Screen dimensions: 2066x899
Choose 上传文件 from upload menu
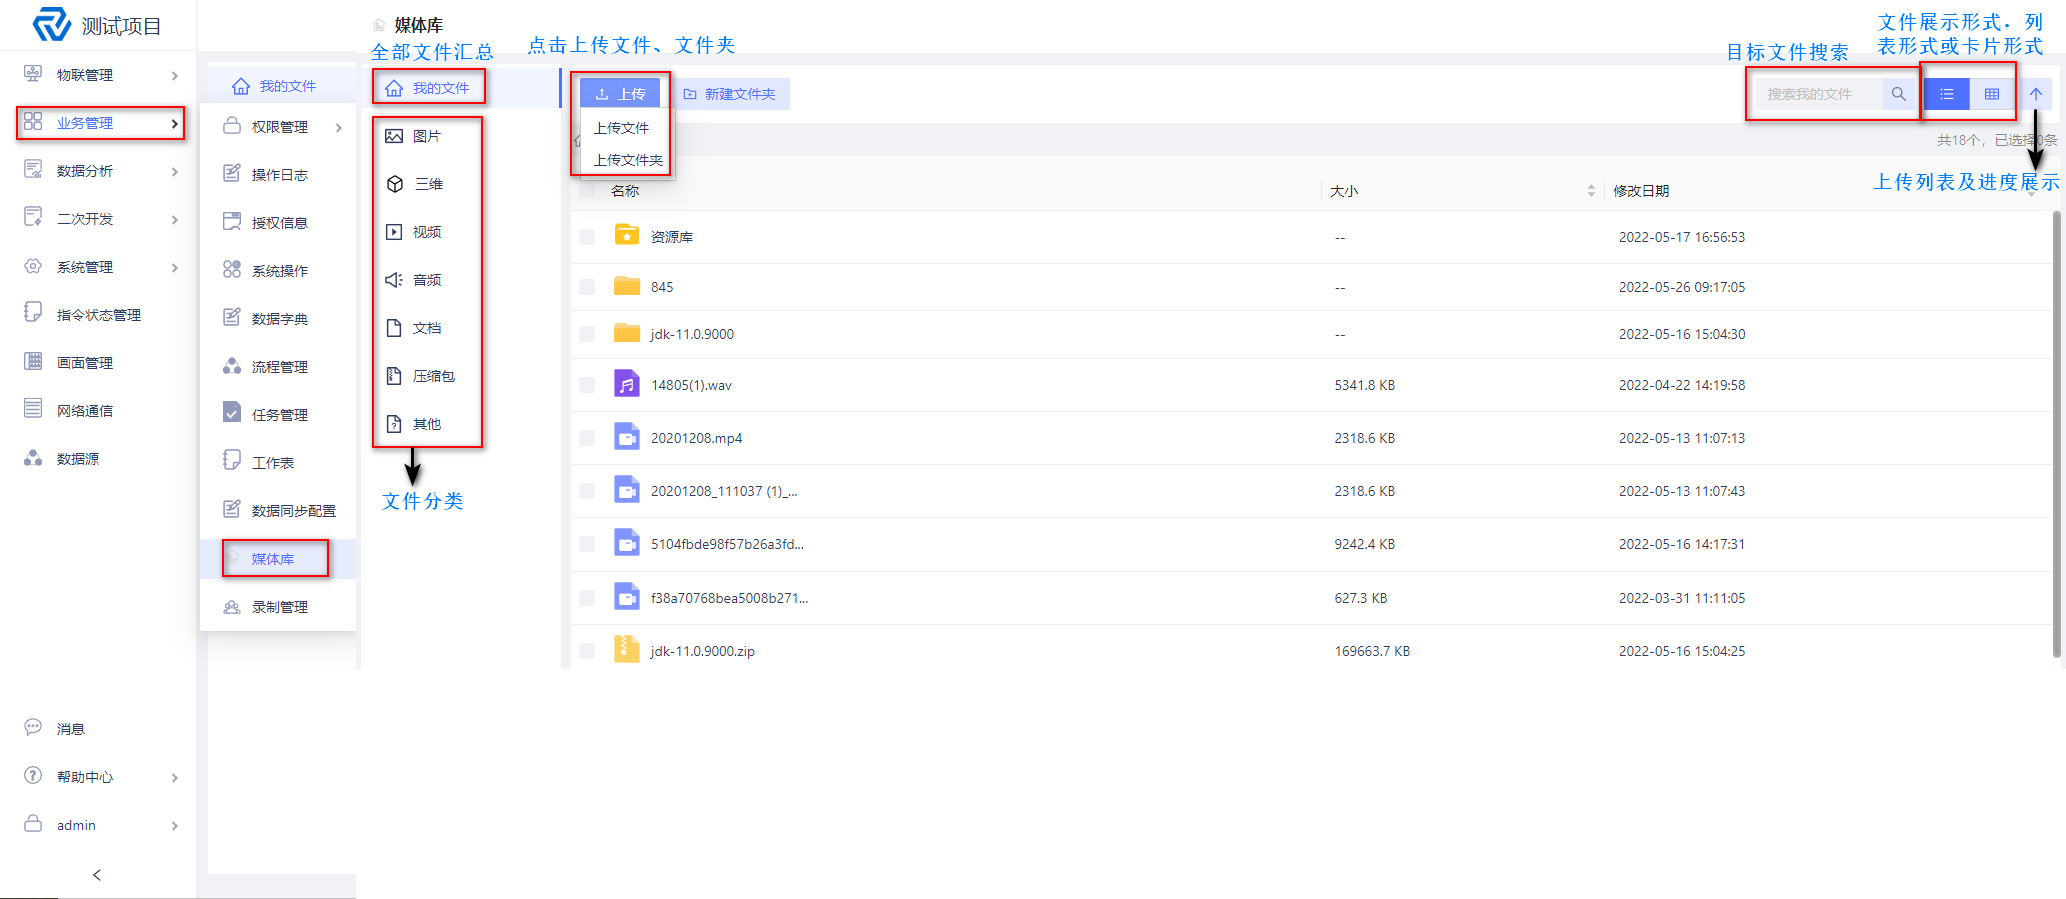(621, 128)
